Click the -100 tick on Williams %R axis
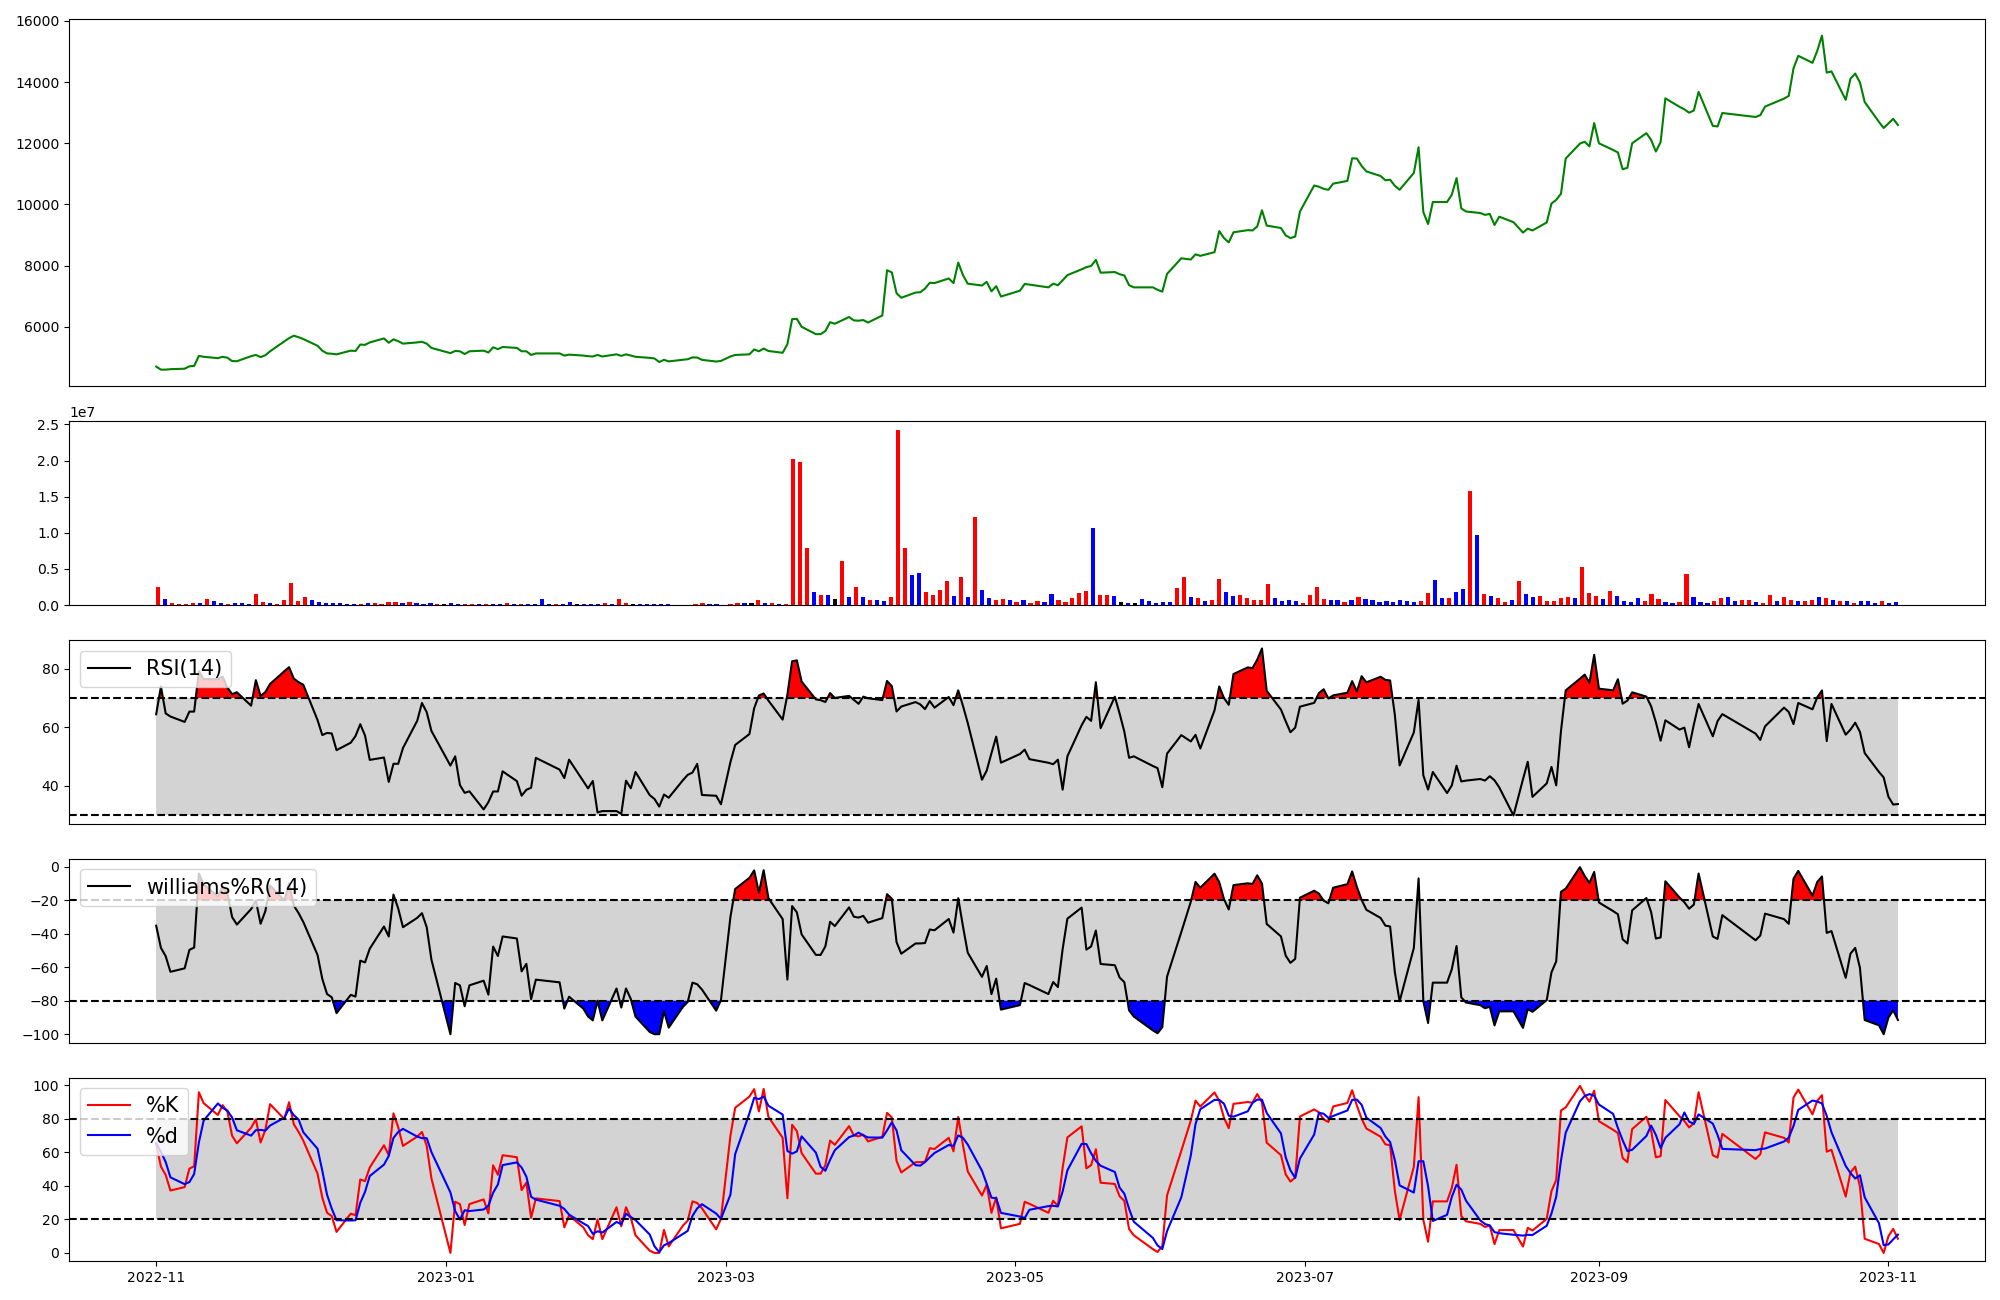This screenshot has height=1300, width=2000. tap(40, 1034)
